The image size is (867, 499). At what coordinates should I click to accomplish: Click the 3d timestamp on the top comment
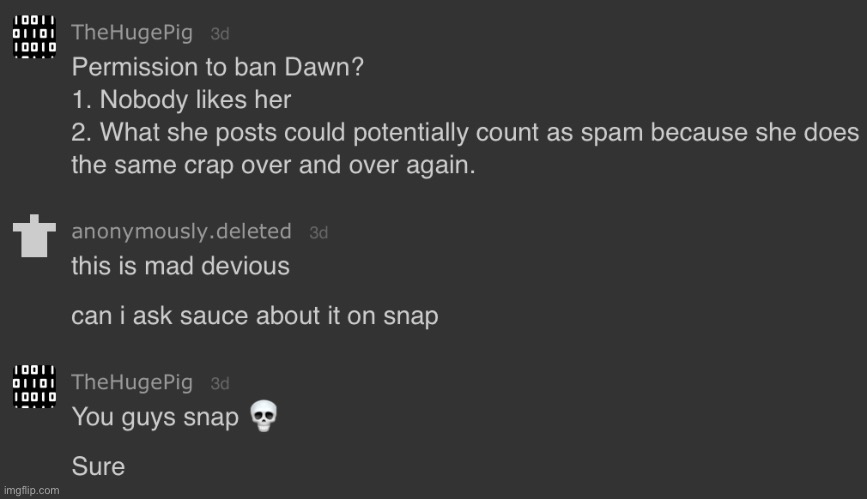point(220,34)
